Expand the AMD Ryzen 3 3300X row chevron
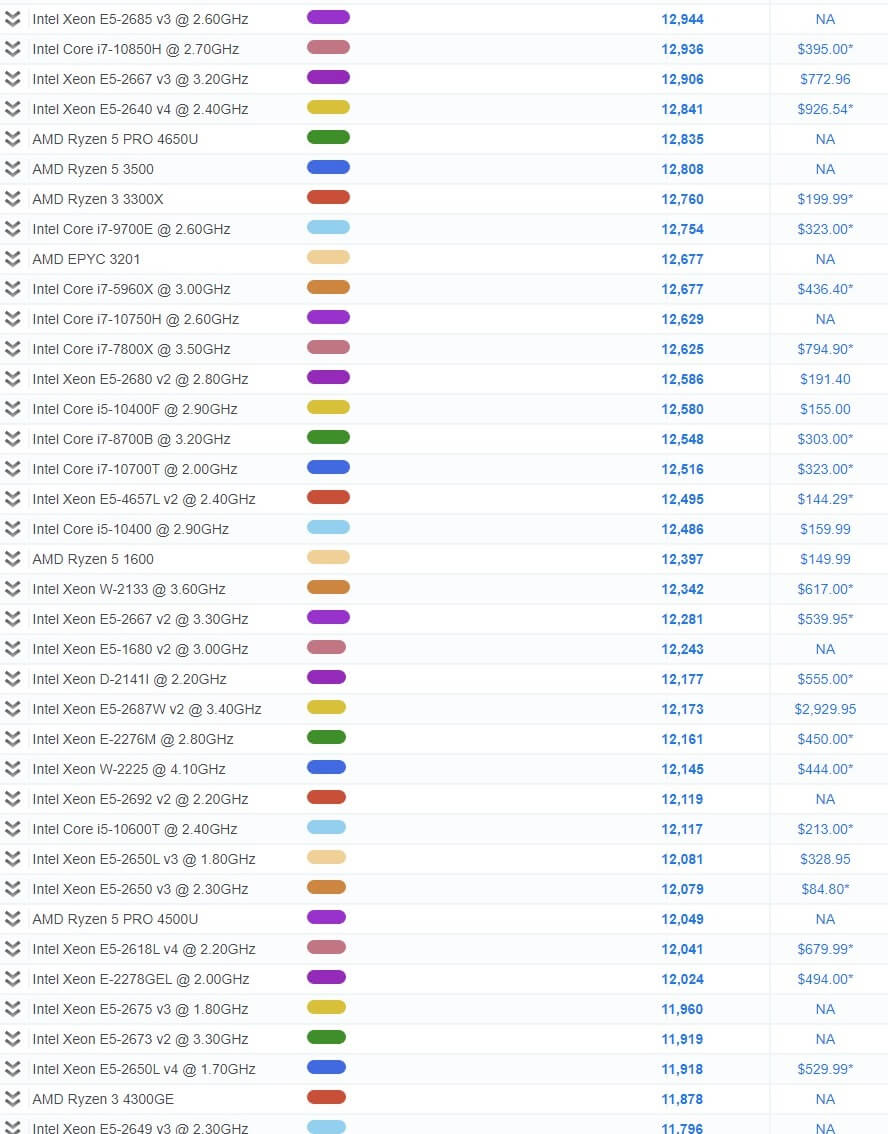 [12, 199]
